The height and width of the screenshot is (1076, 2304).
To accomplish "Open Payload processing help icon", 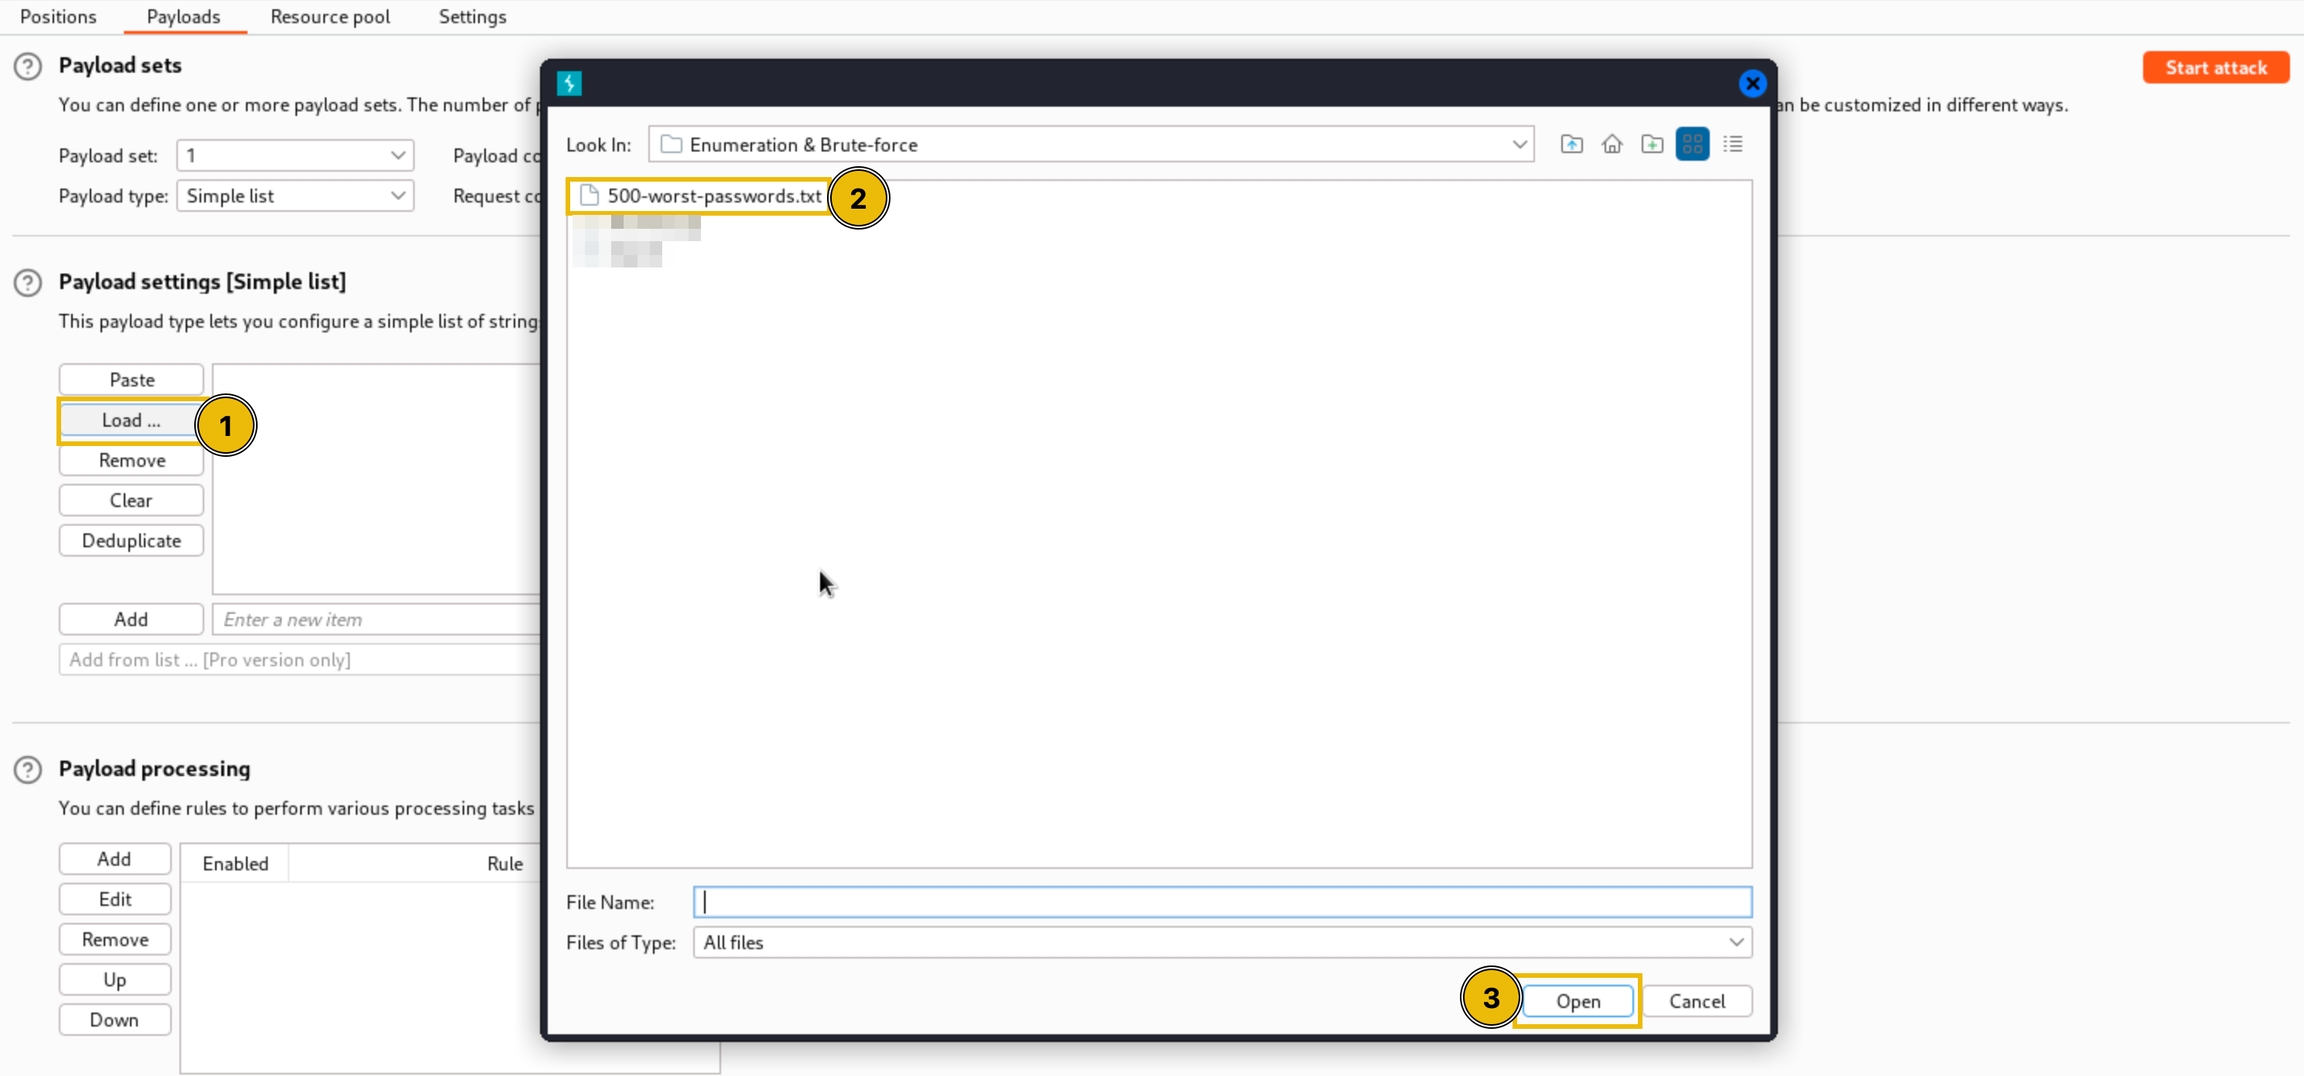I will tap(28, 769).
